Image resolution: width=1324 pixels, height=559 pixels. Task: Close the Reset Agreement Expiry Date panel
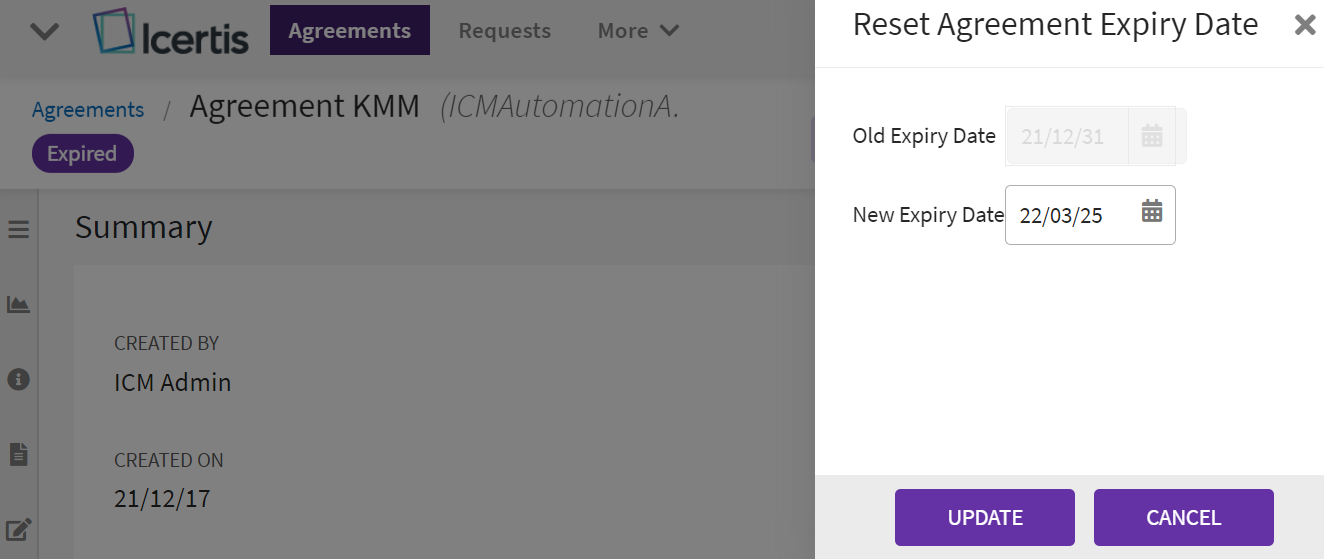coord(1304,25)
